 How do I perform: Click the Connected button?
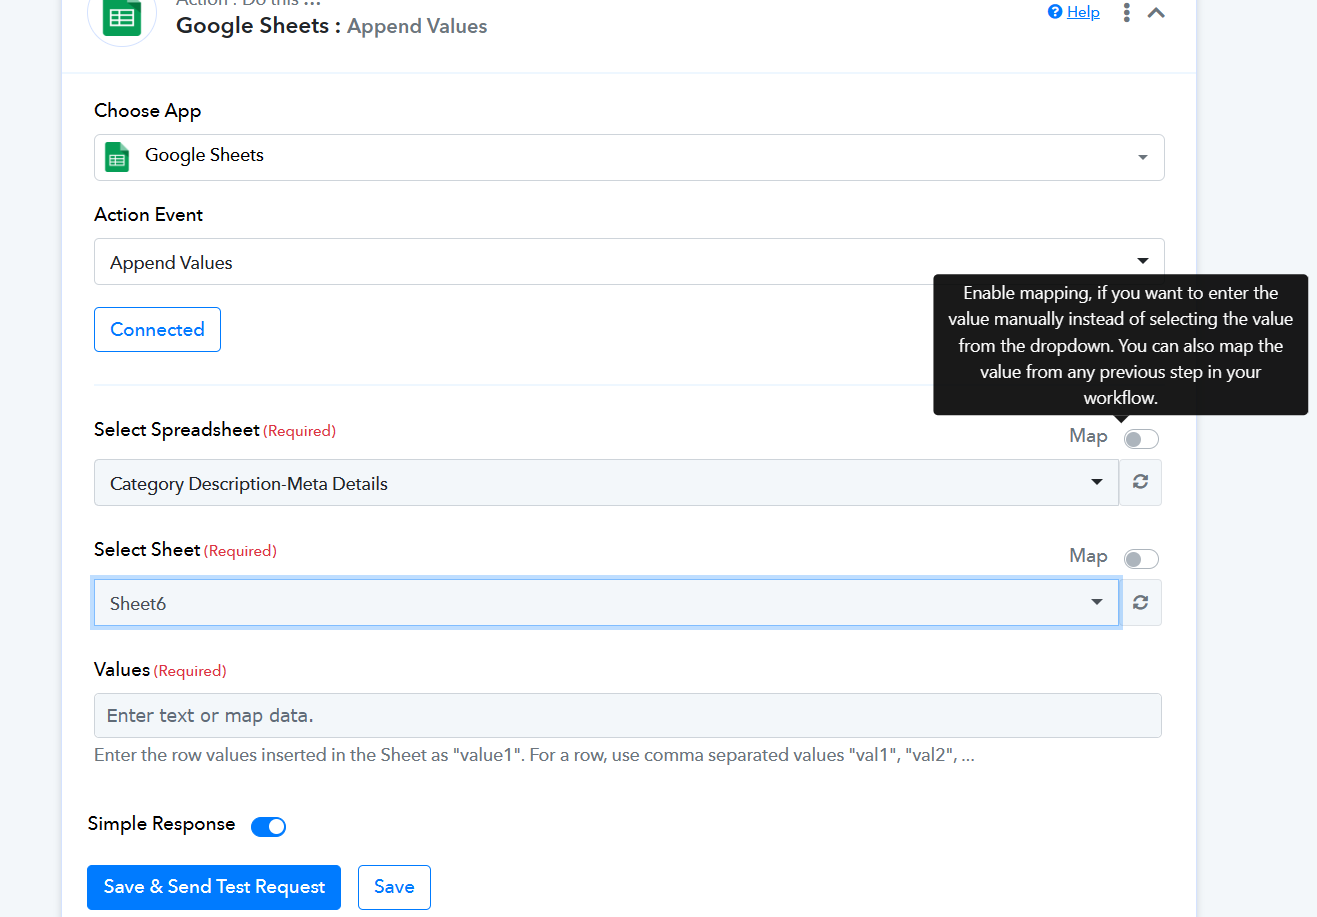157,330
